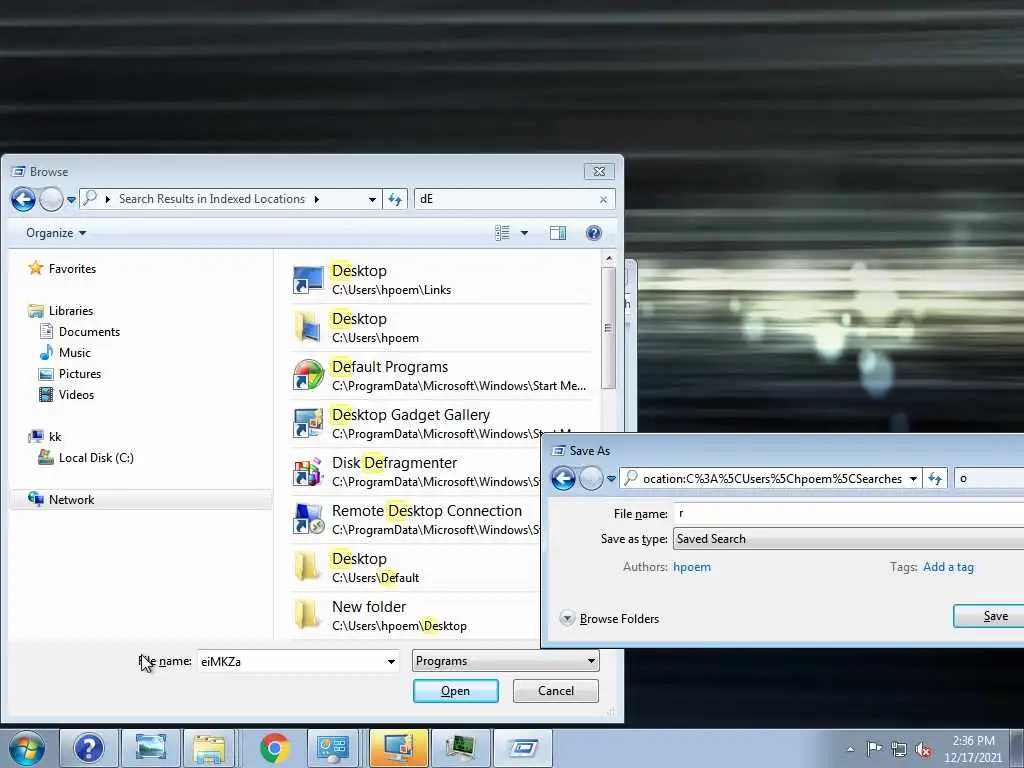Open the Programs file type dropdown
1024x768 pixels.
[505, 661]
